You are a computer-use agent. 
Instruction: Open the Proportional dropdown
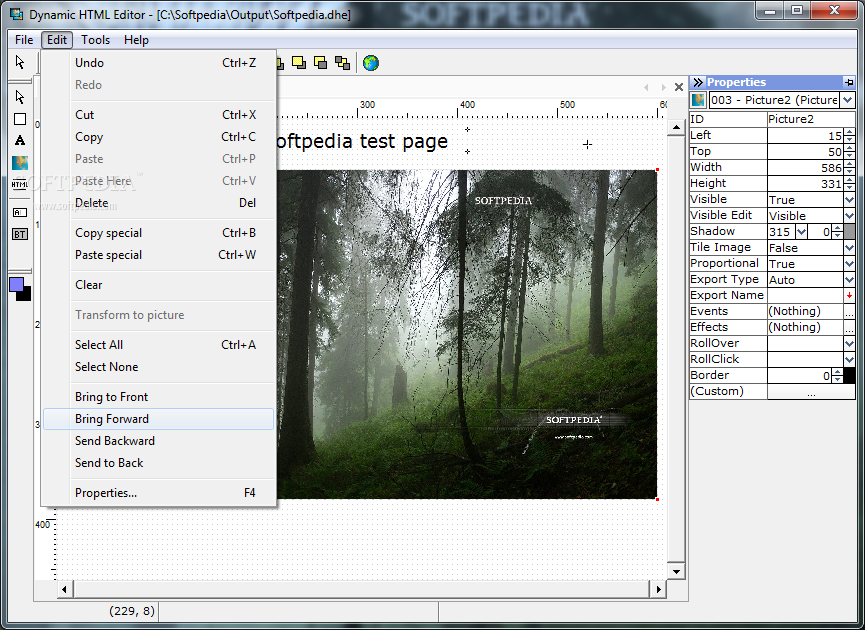(850, 264)
